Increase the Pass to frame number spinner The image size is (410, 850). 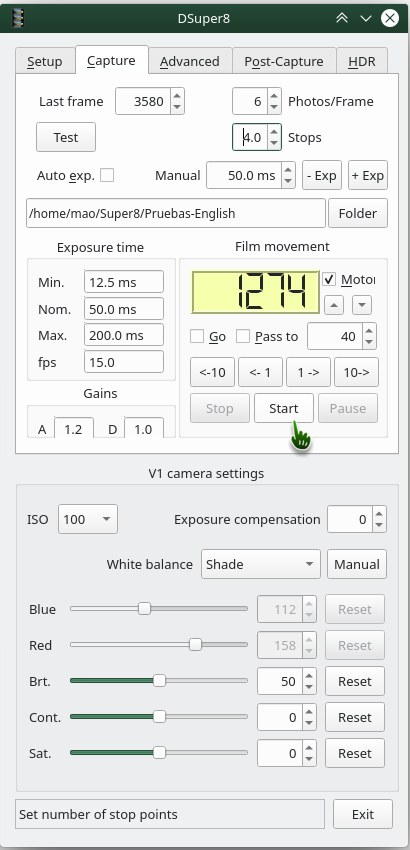pyautogui.click(x=369, y=331)
